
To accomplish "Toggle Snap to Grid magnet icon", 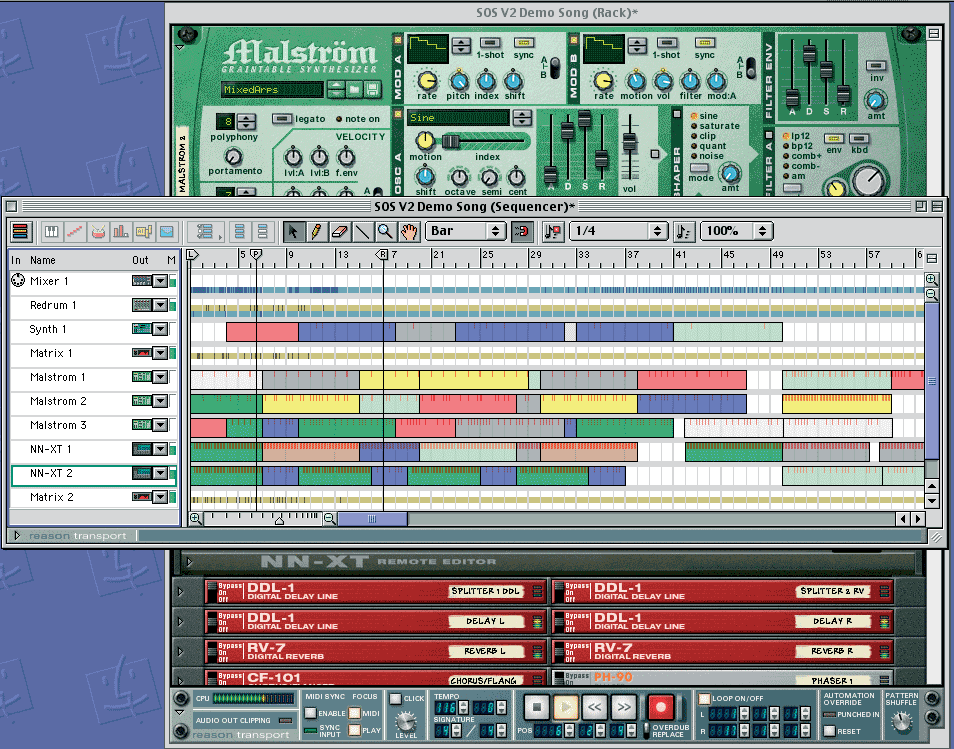I will coord(521,231).
